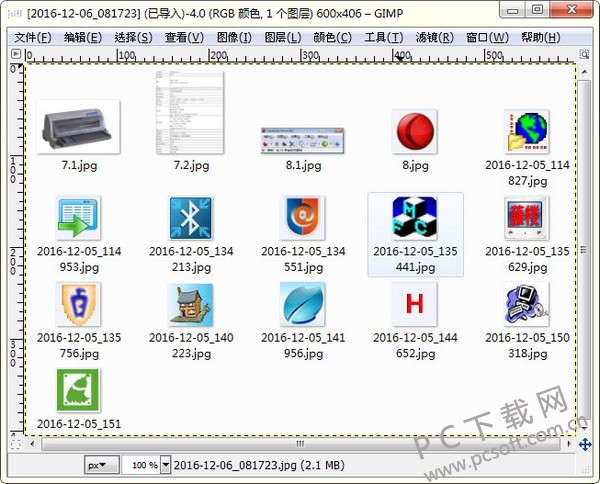
Task: Click the red Chinese sign icon 2016-12-05_135629.jpg
Action: pyautogui.click(x=527, y=218)
